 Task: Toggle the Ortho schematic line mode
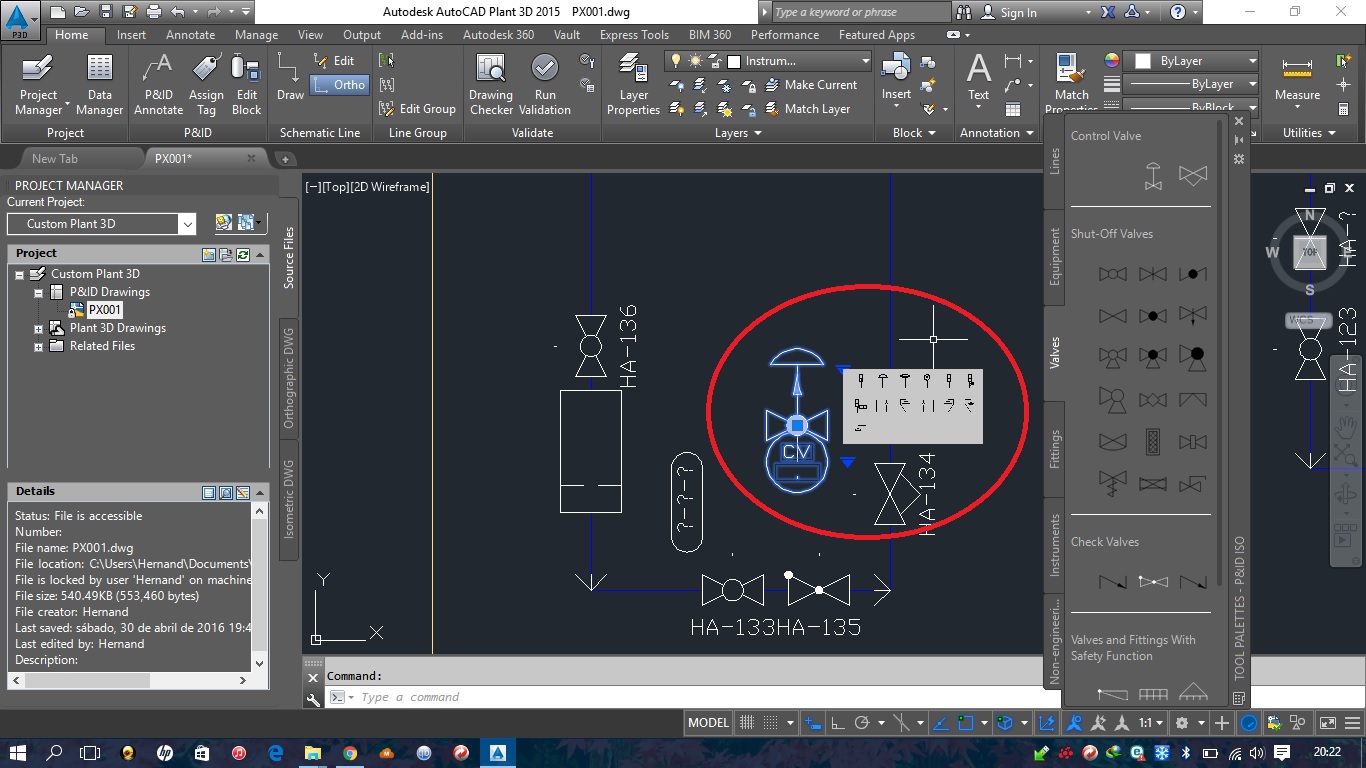click(x=339, y=85)
